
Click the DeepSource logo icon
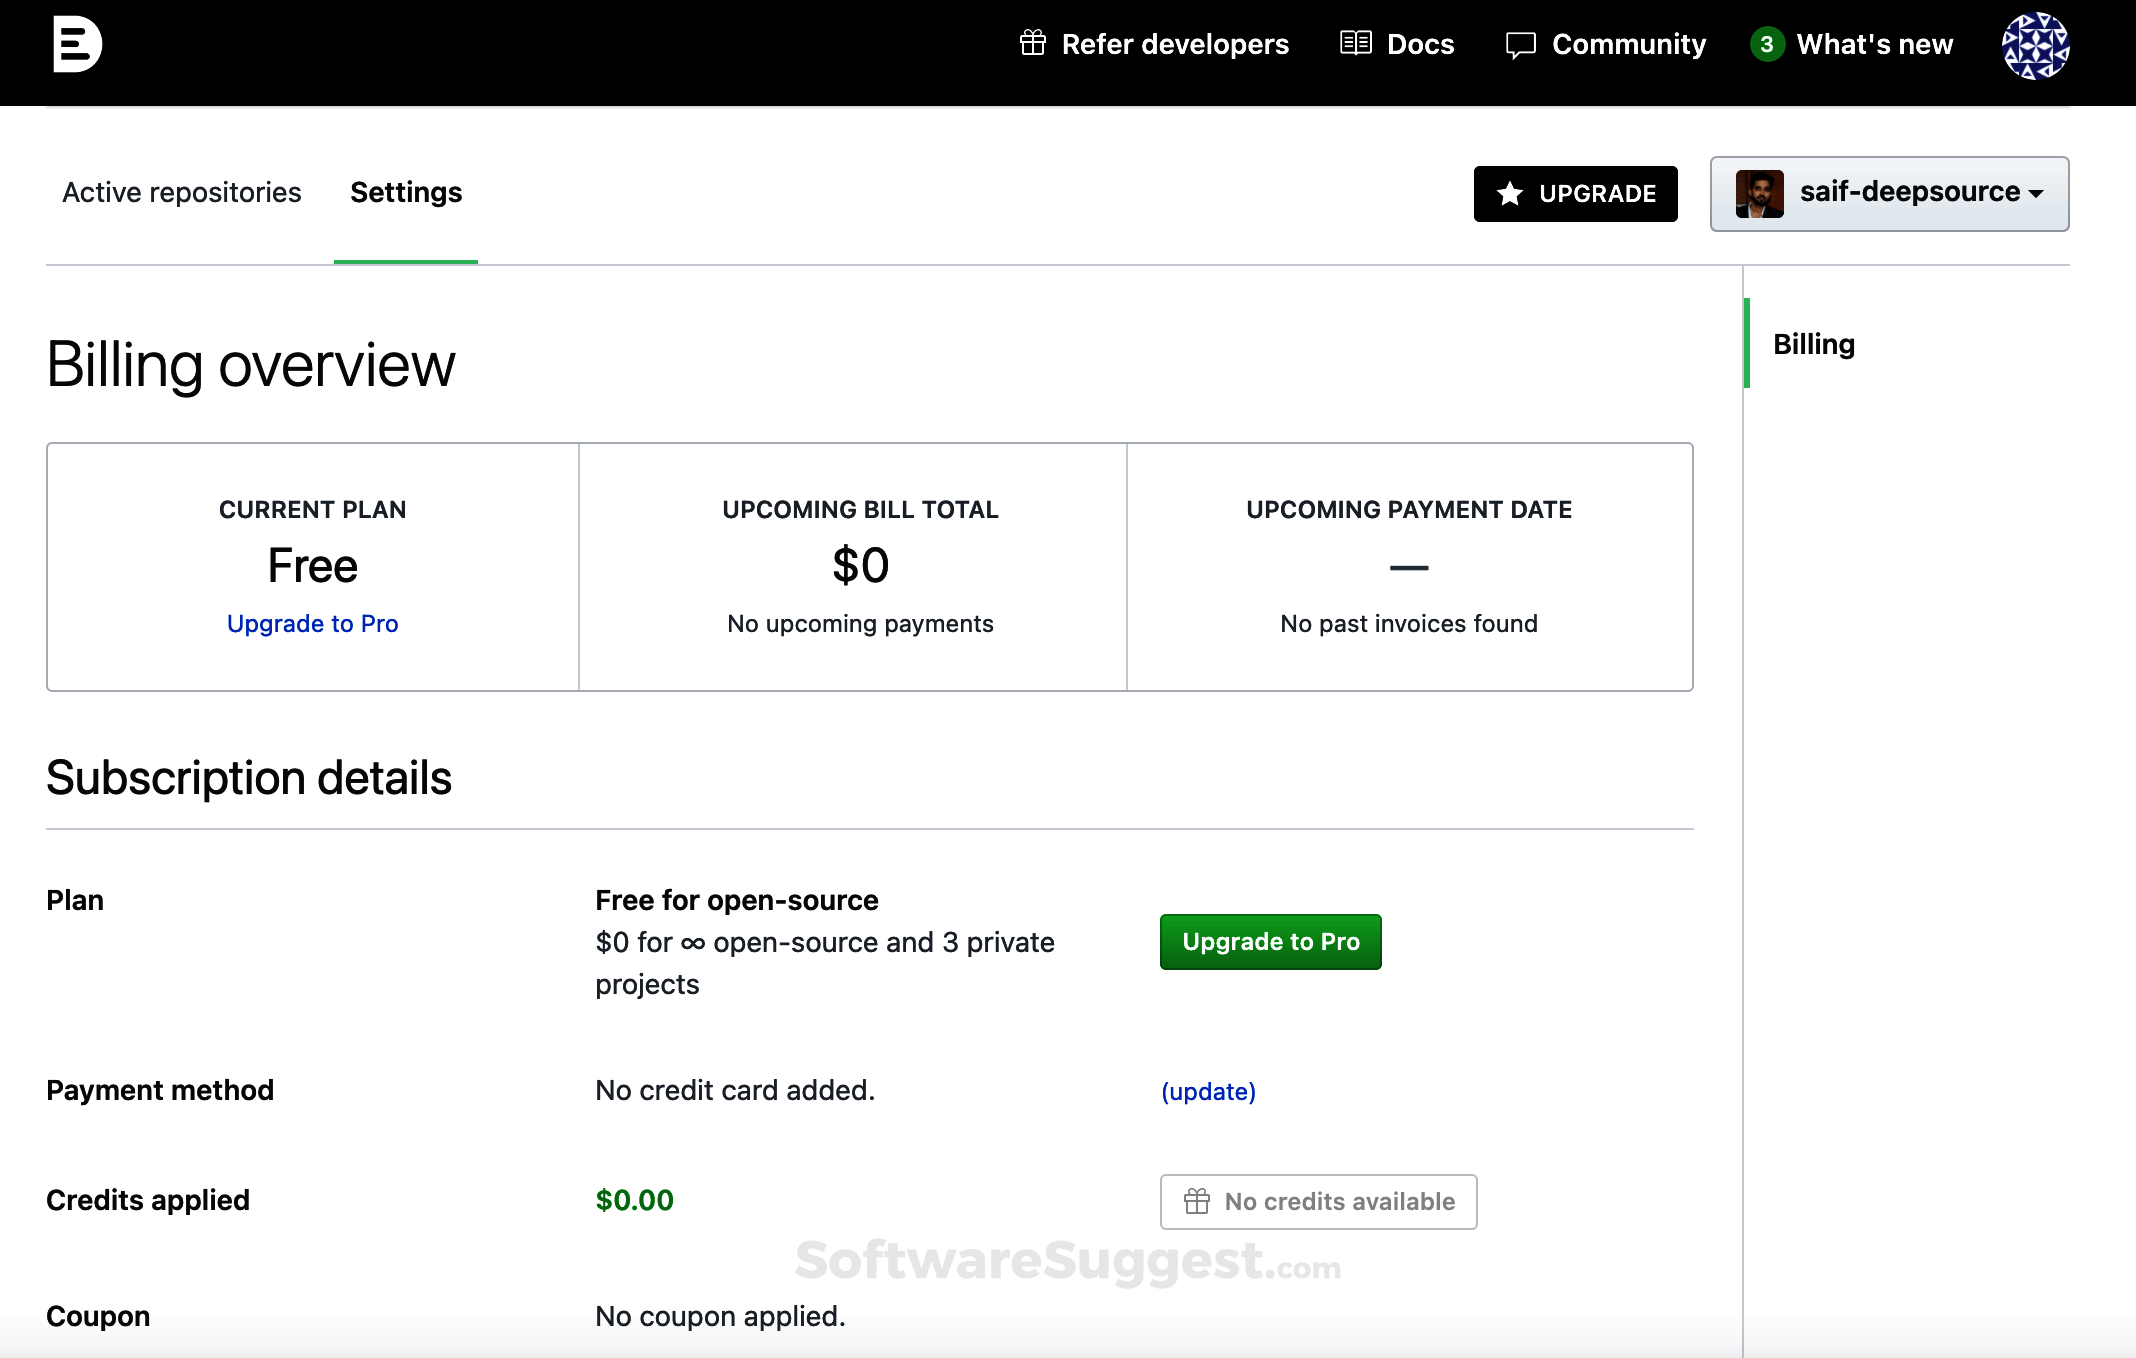78,43
